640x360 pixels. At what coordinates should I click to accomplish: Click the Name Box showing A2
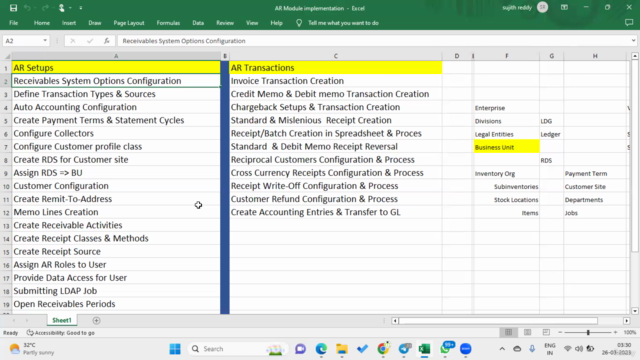pos(22,41)
